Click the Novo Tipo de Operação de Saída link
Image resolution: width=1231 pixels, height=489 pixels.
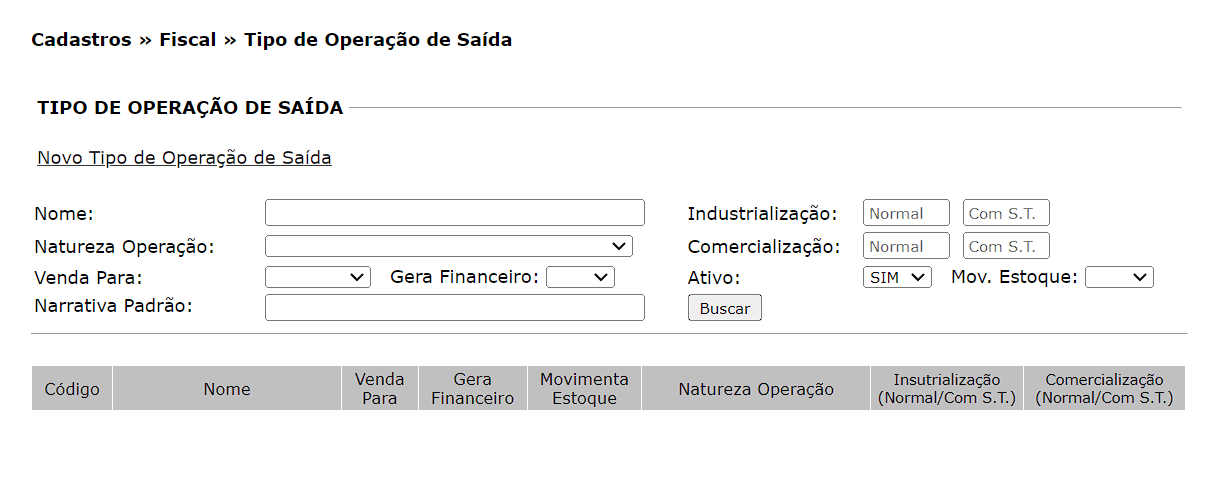tap(184, 158)
